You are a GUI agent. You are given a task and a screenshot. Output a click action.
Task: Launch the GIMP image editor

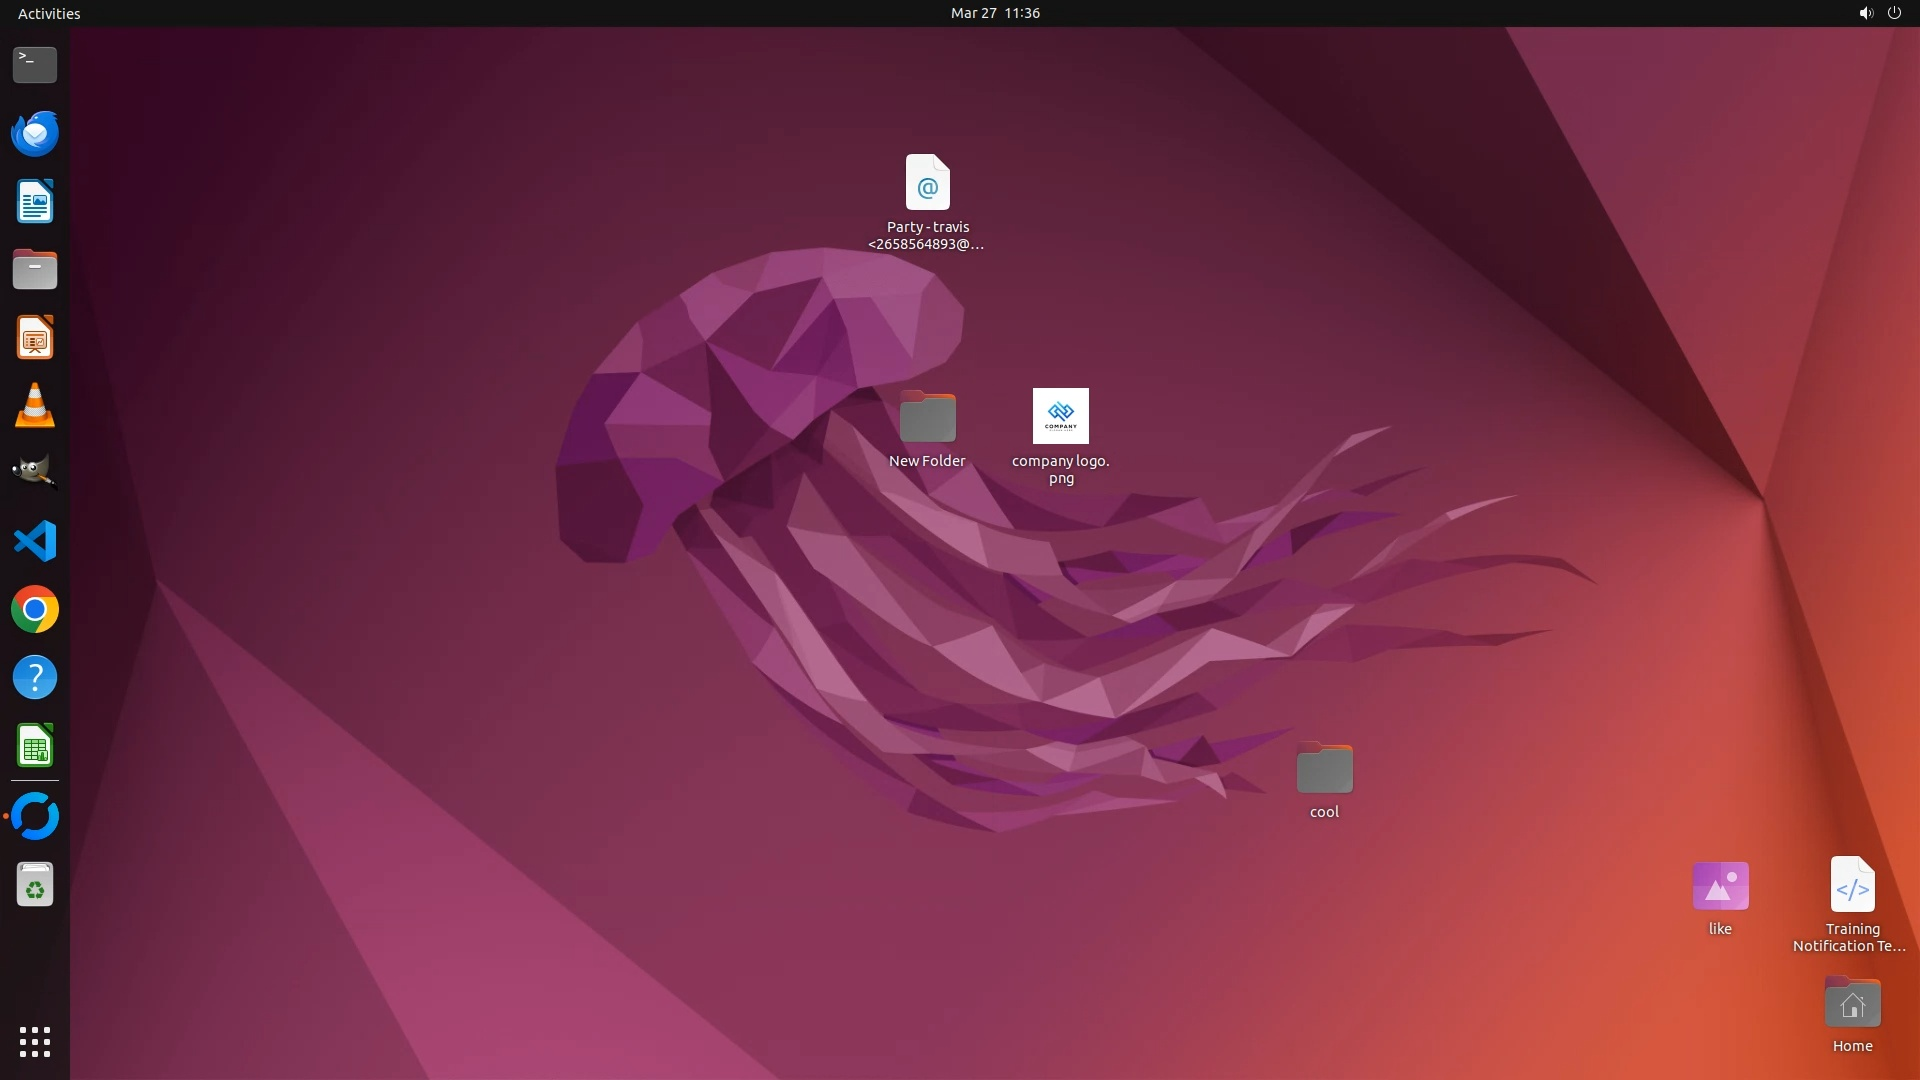point(35,473)
